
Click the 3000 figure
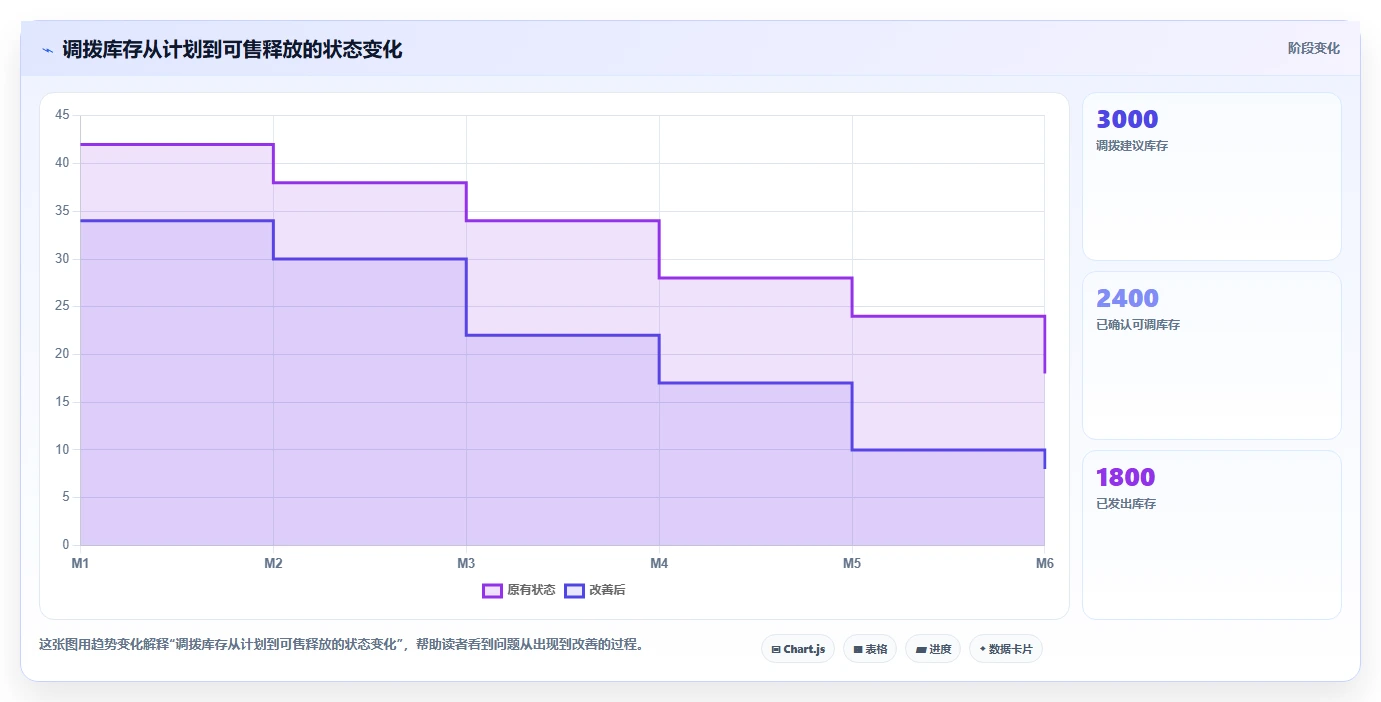tap(1127, 120)
